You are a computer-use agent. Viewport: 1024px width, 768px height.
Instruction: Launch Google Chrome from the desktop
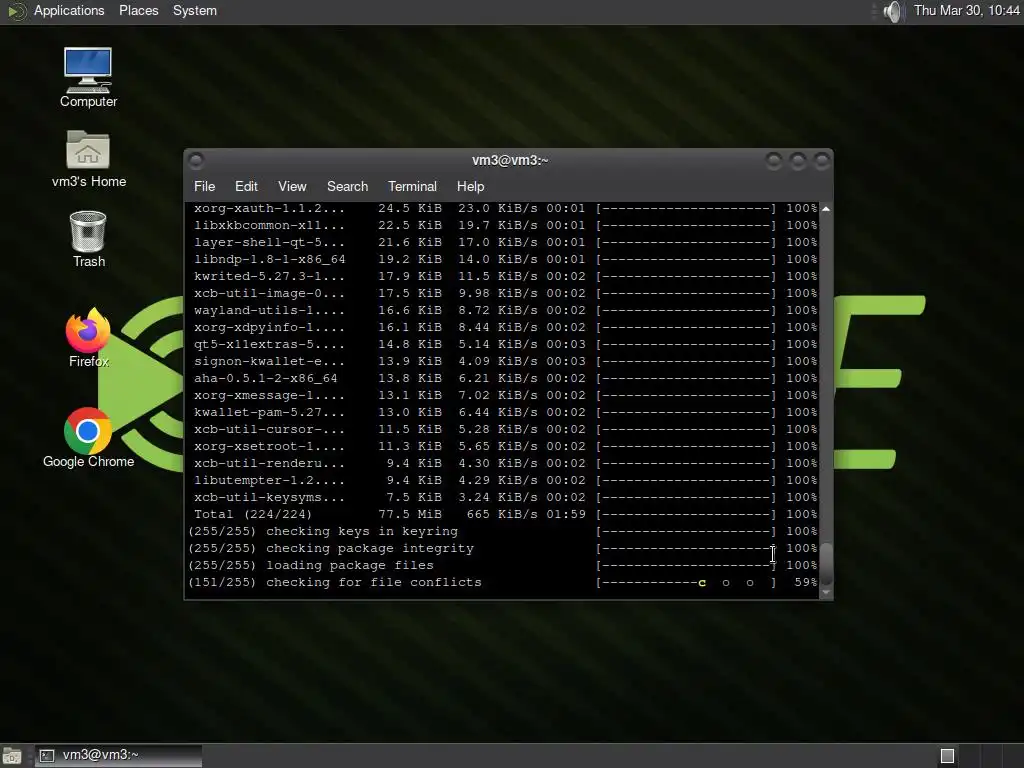coord(88,438)
